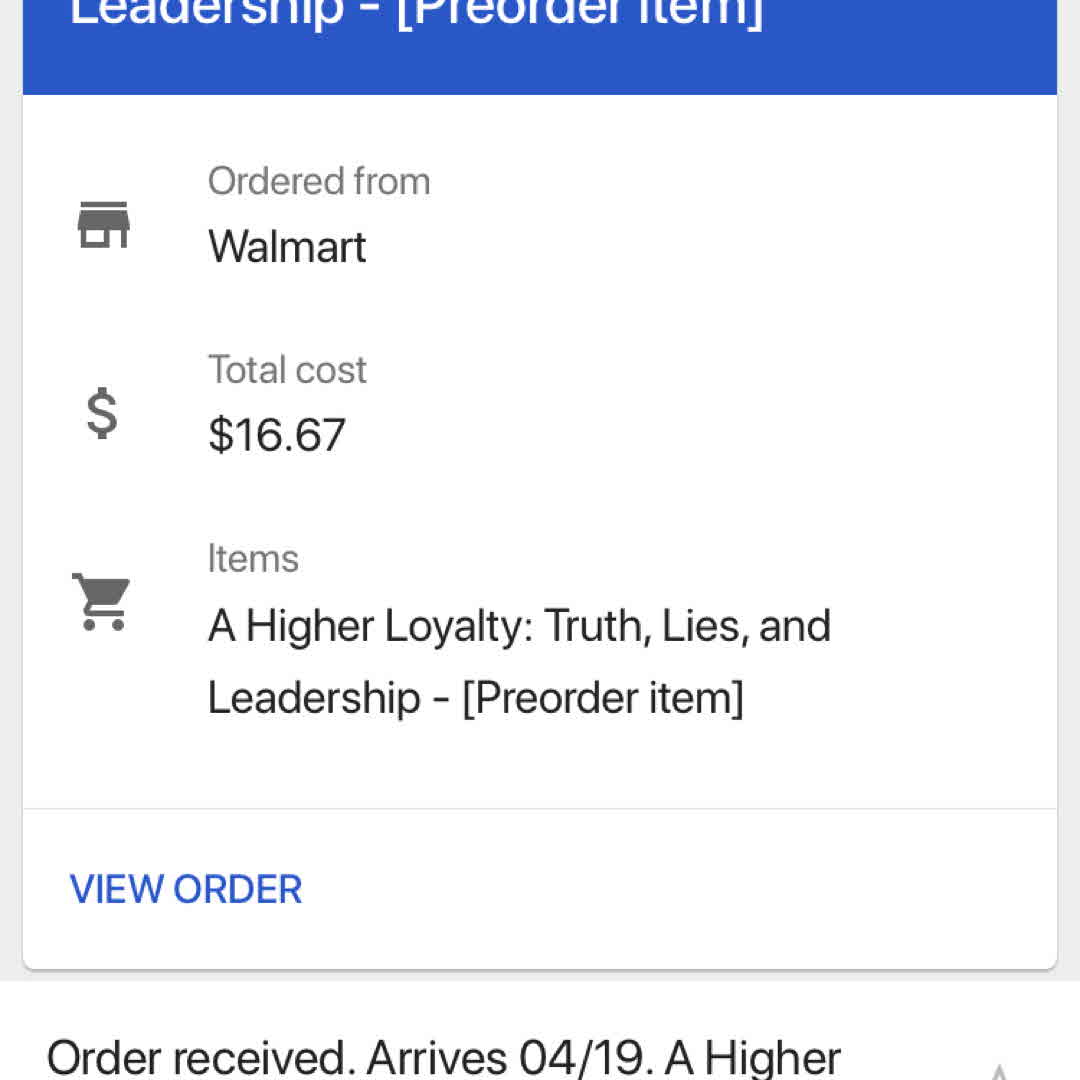Click the "Items" label

pyautogui.click(x=253, y=558)
